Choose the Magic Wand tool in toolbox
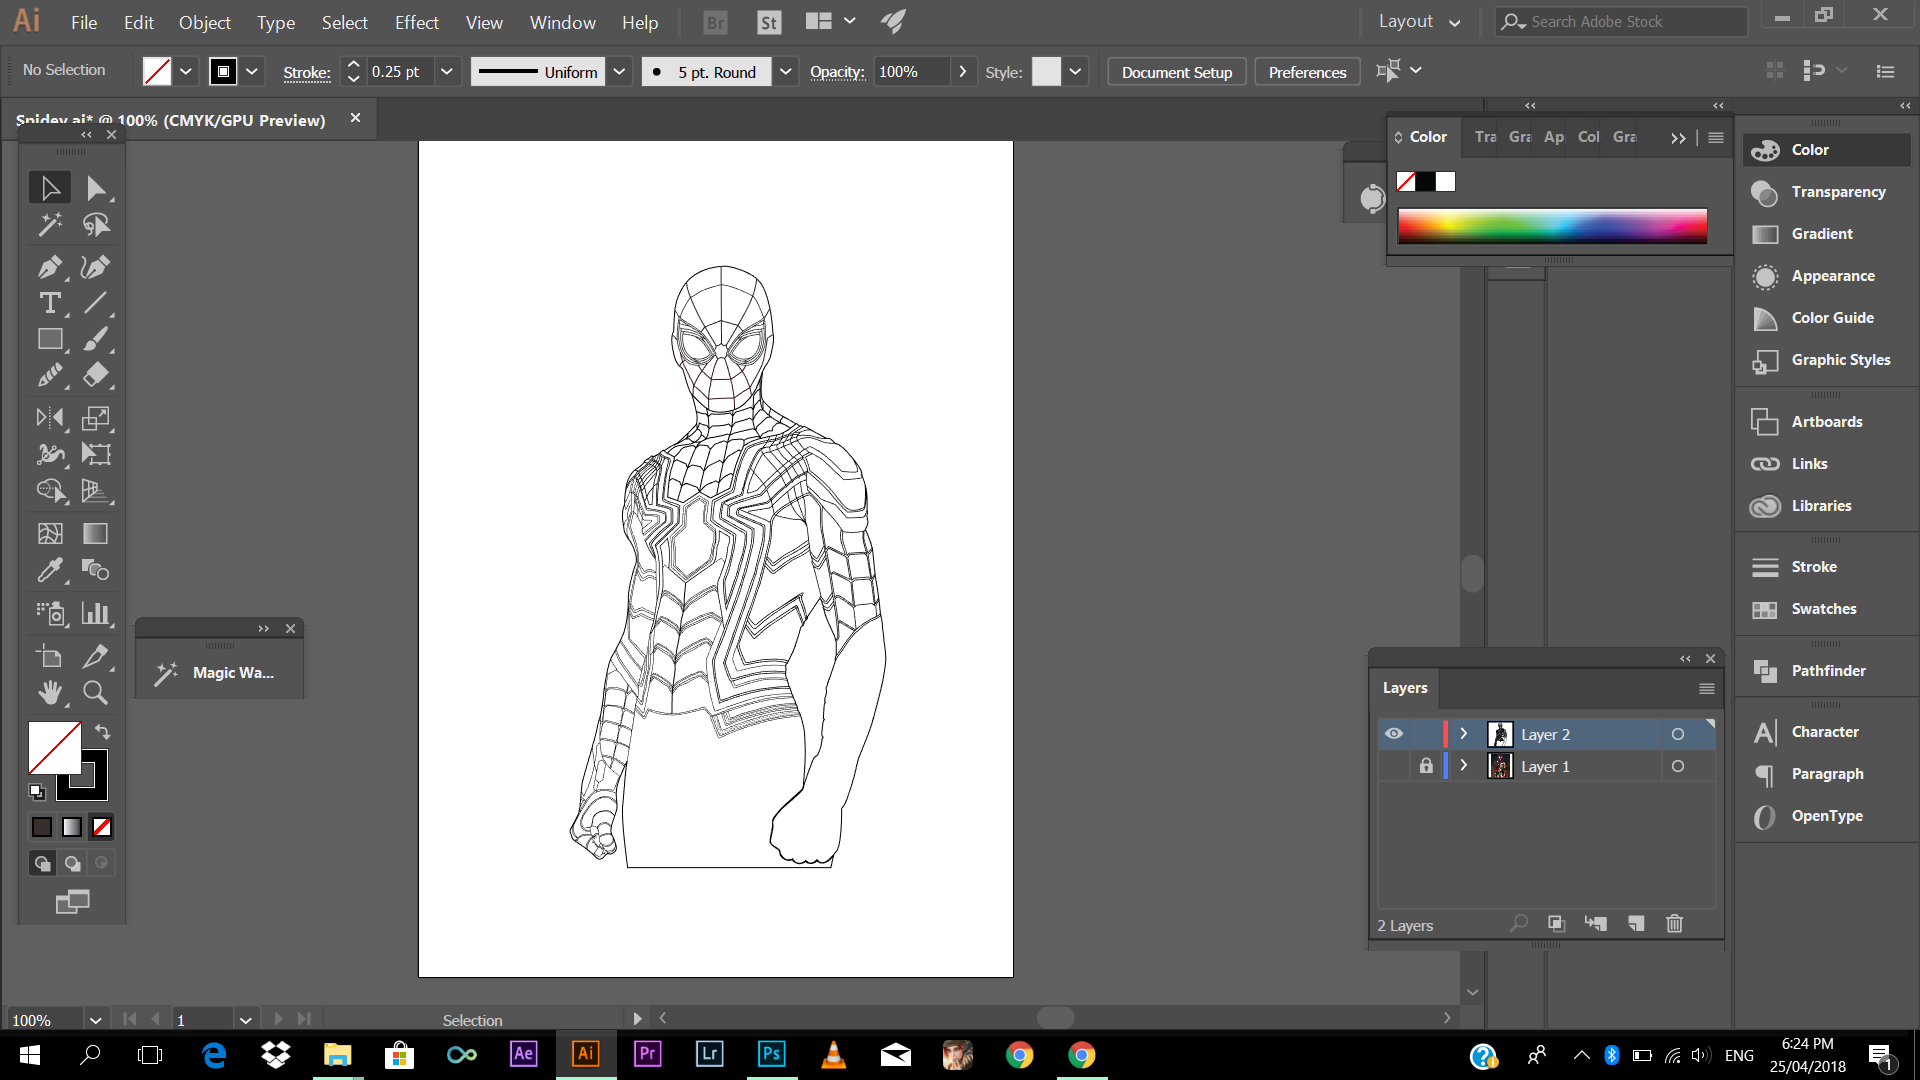1920x1080 pixels. click(x=50, y=224)
